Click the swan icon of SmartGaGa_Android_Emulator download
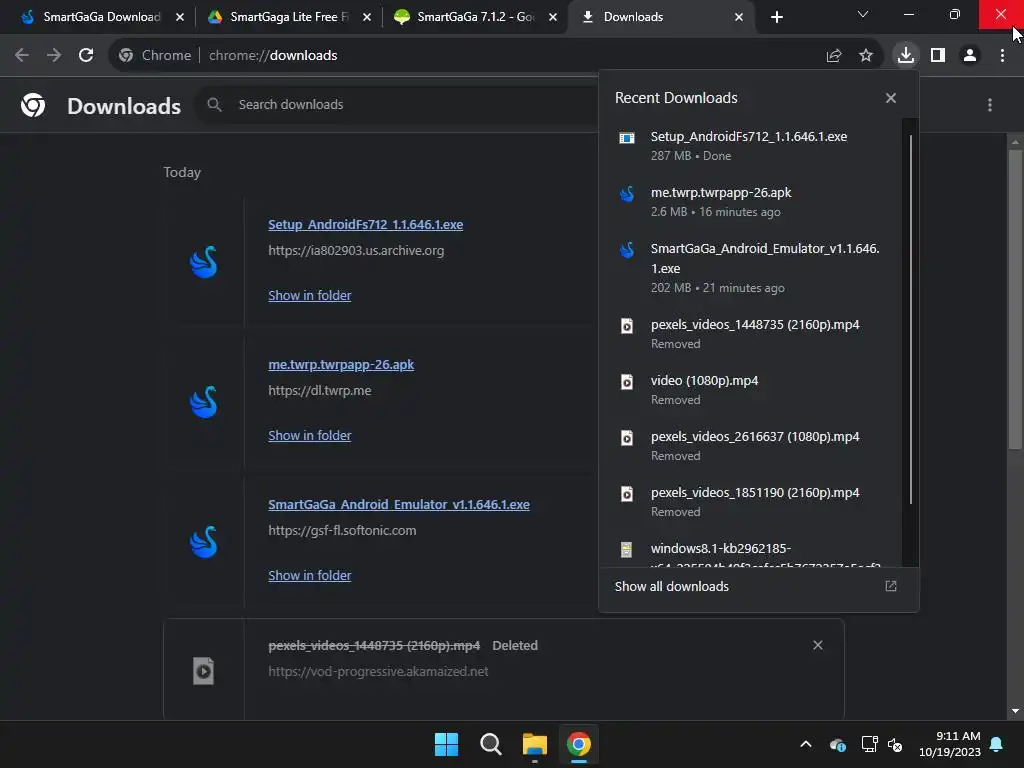Screen dimensions: 1024x768 pos(203,542)
